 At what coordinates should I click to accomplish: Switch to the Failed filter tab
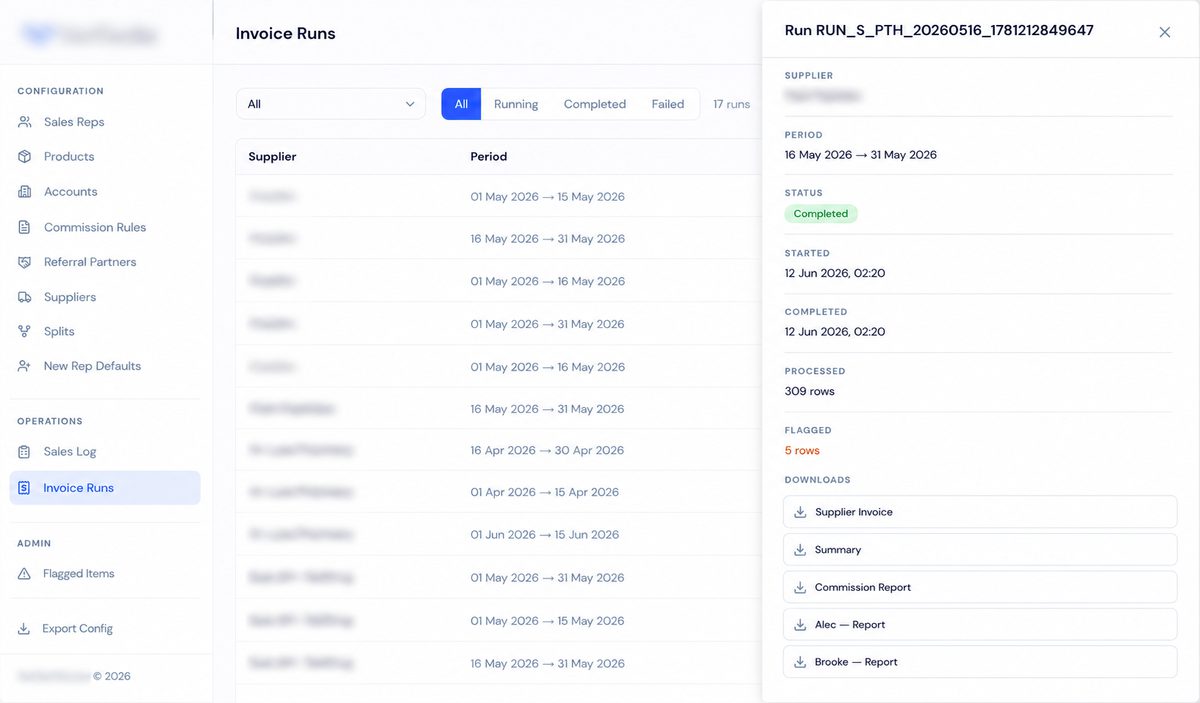[668, 104]
